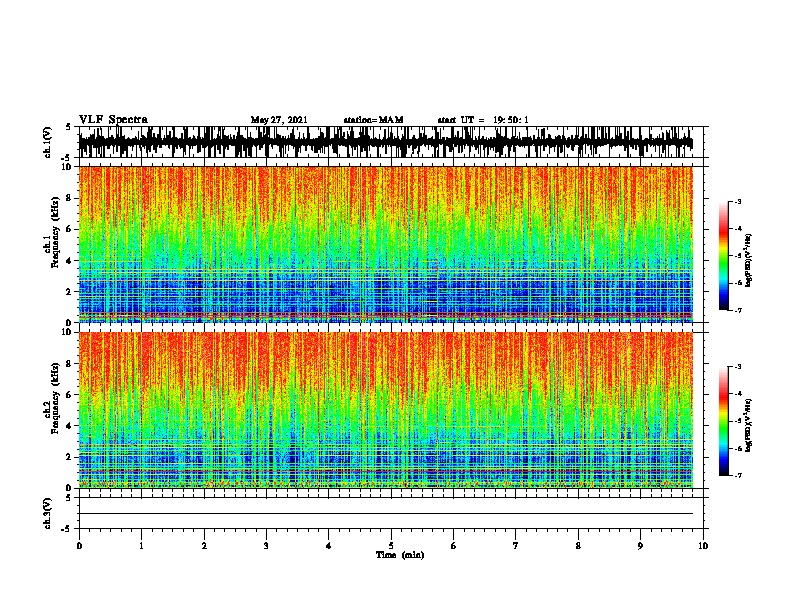The height and width of the screenshot is (612, 792).
Task: Click time axis tick label "9"
Action: (x=640, y=546)
